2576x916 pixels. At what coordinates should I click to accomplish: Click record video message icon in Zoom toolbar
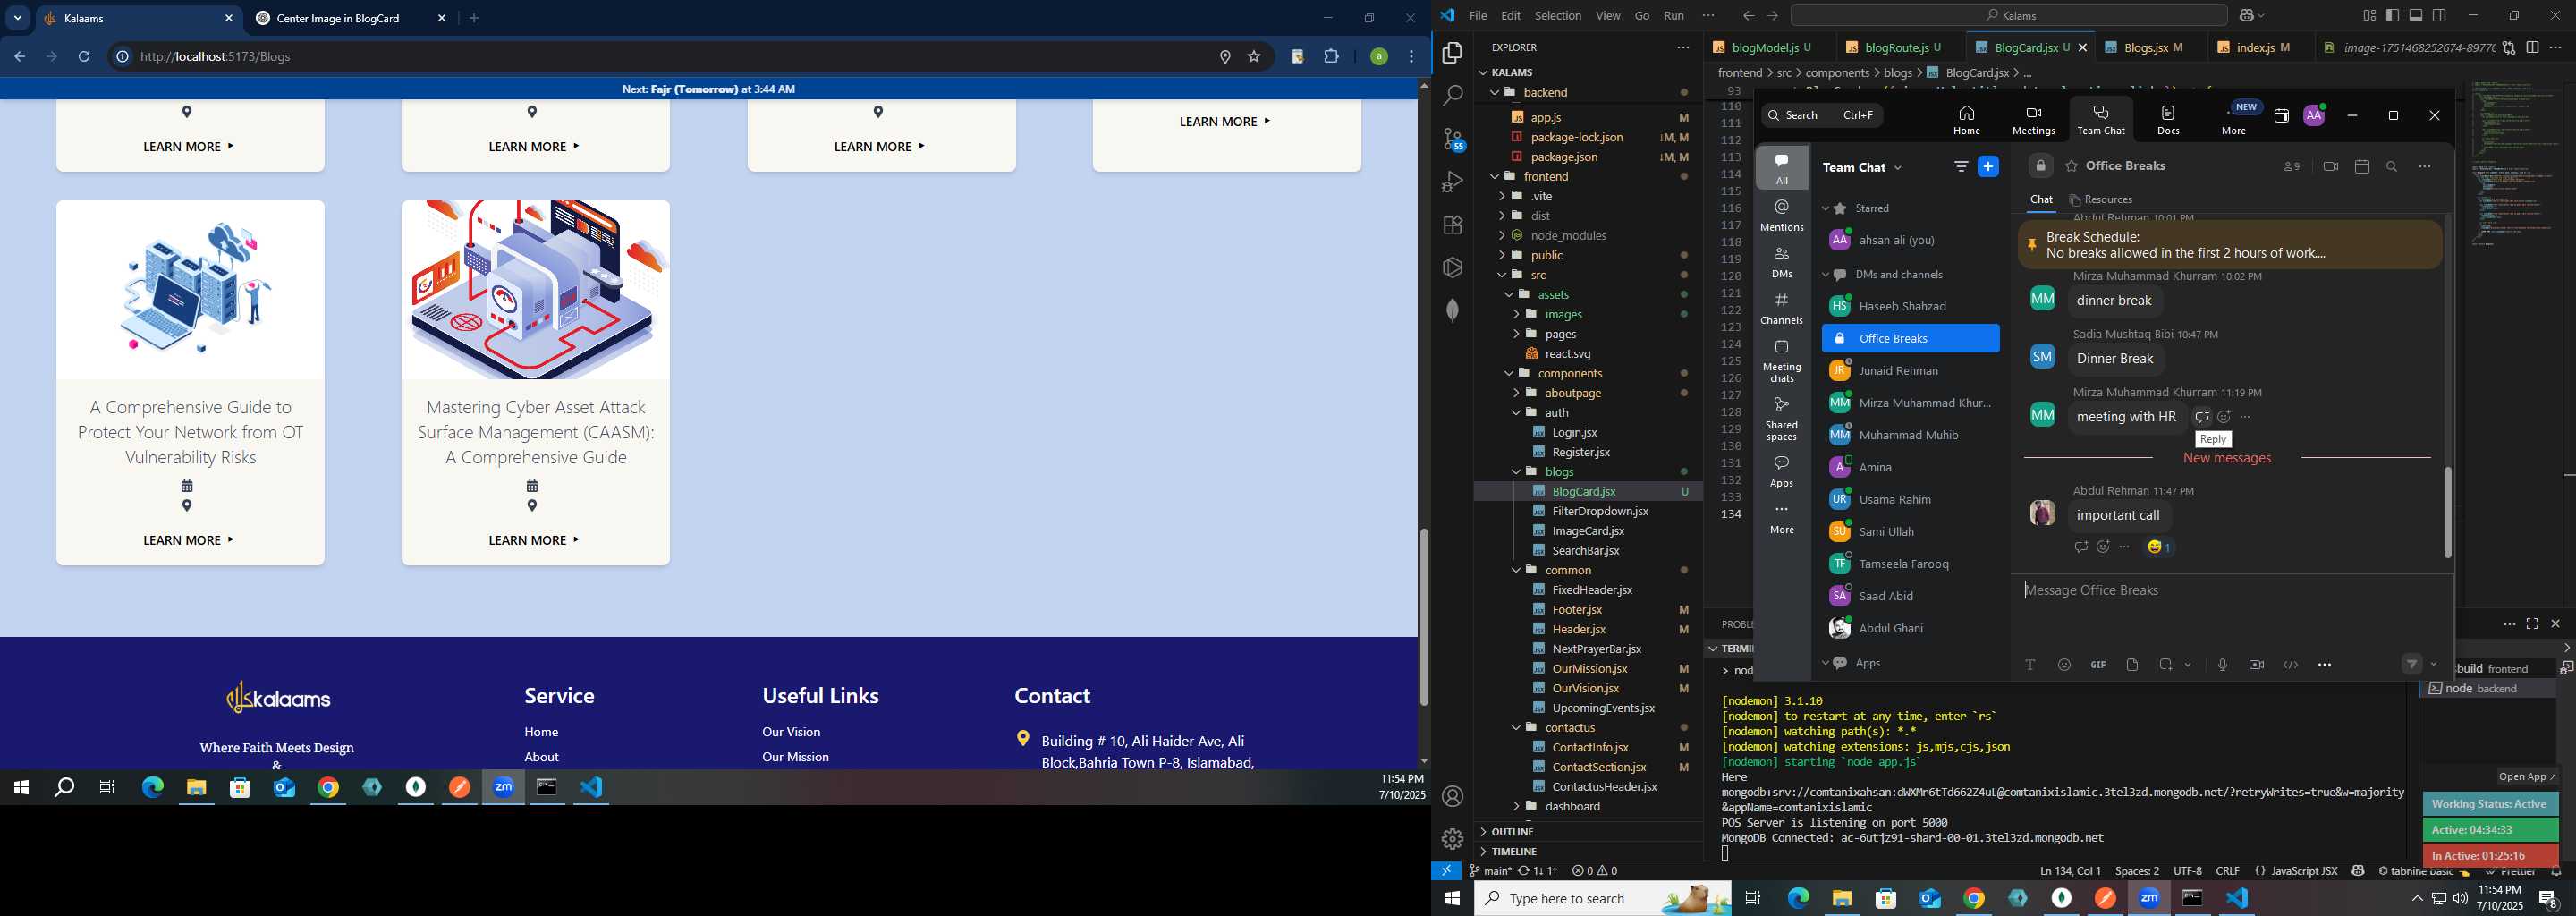coord(2256,665)
